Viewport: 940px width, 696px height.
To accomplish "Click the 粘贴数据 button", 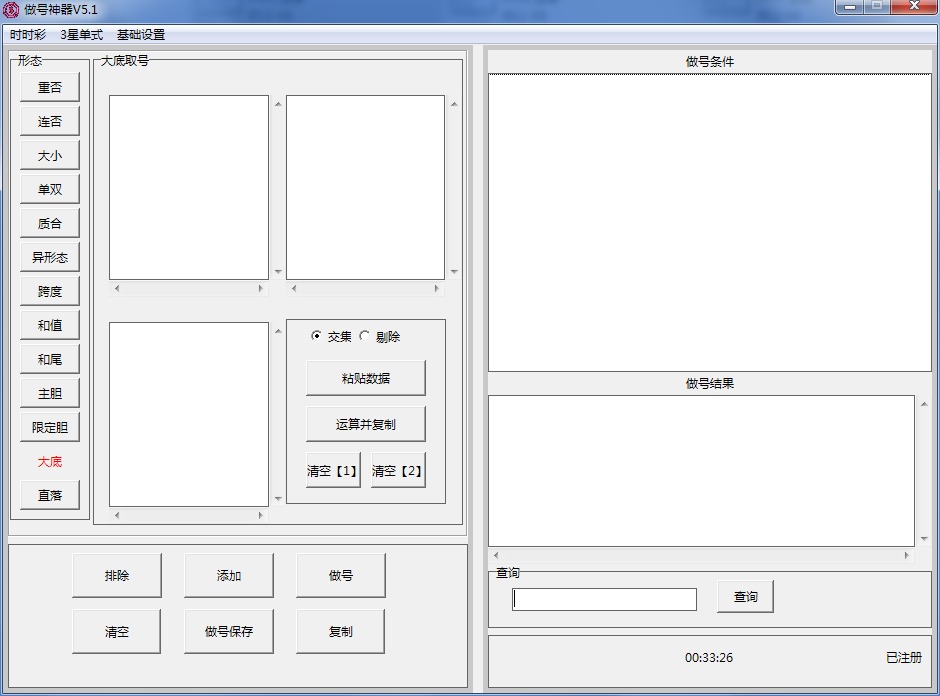I will click(366, 379).
